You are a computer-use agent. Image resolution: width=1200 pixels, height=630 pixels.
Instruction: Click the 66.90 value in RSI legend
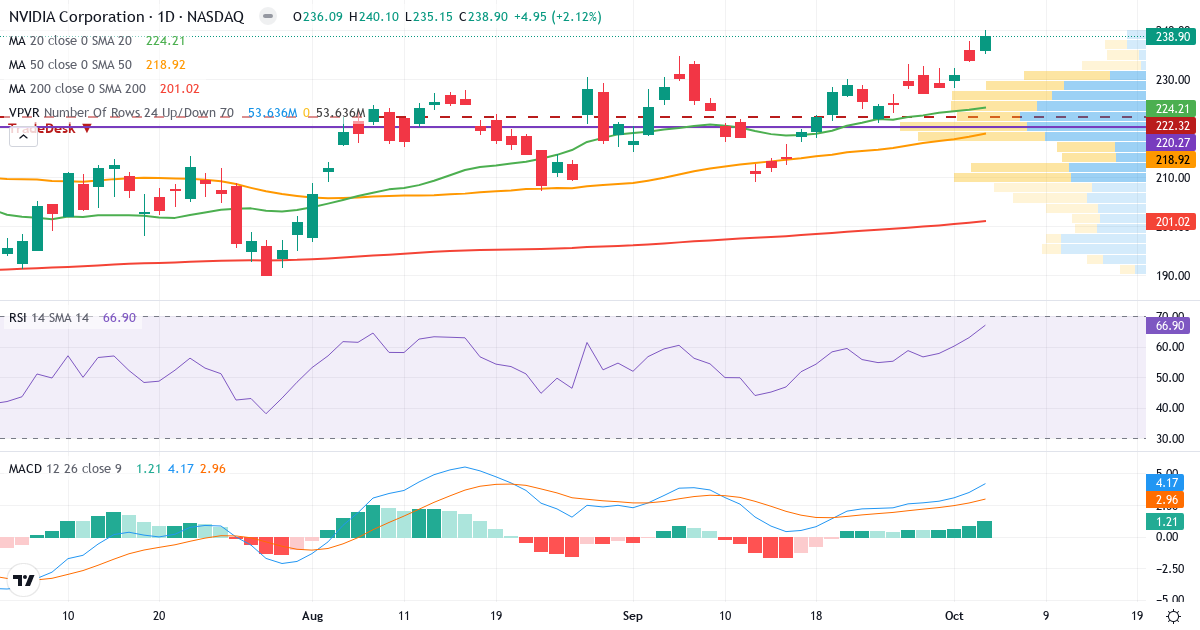click(119, 317)
